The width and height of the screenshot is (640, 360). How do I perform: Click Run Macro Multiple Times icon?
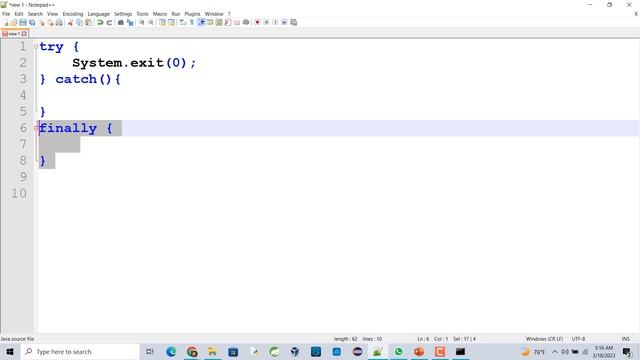tap(284, 22)
